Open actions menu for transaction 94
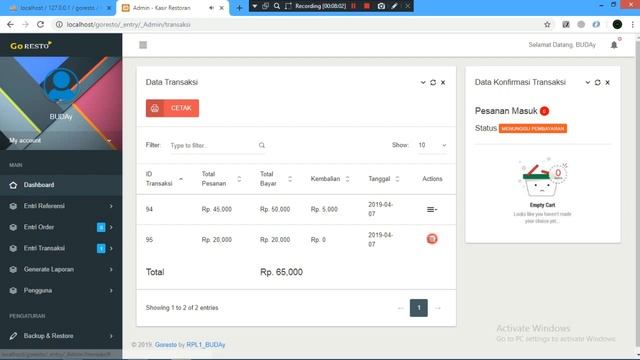 point(432,209)
